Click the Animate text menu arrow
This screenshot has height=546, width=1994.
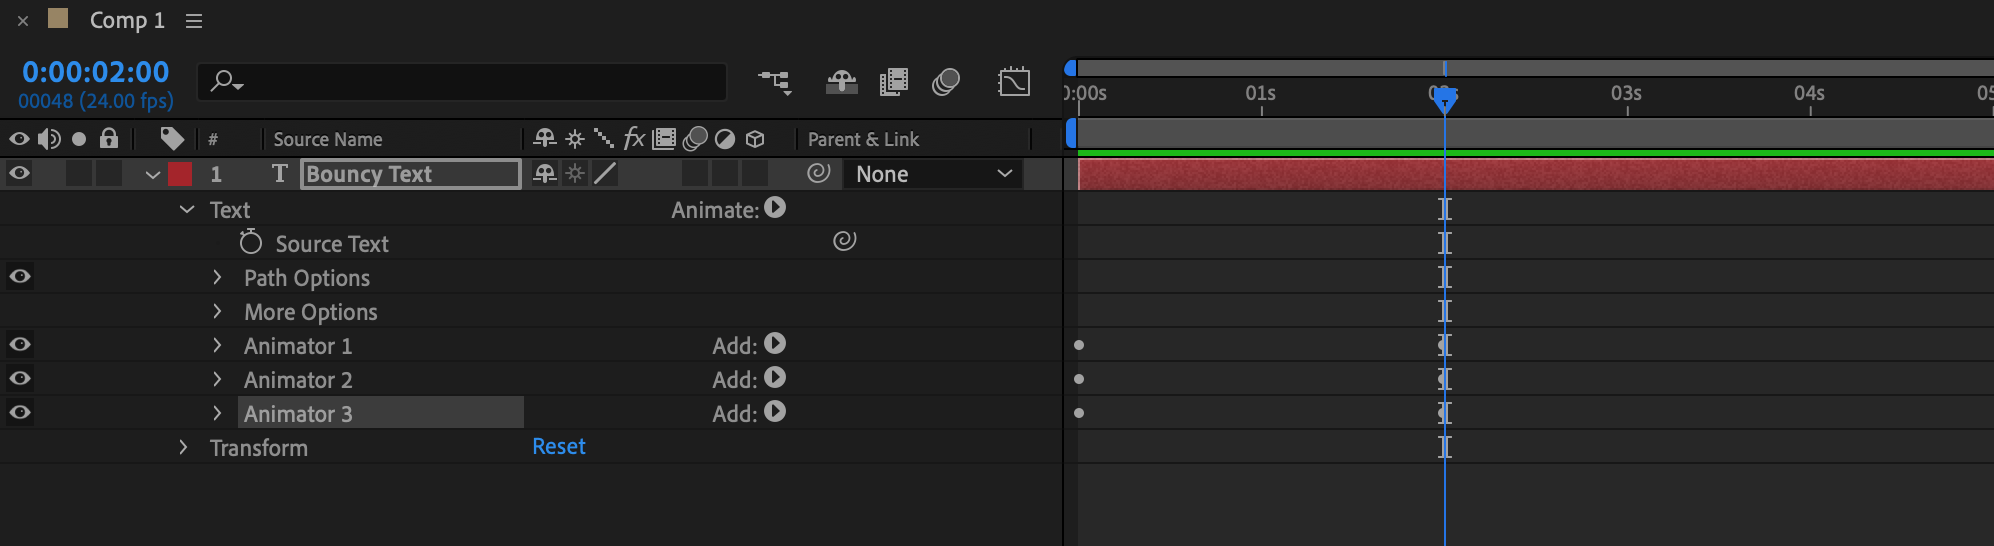775,208
